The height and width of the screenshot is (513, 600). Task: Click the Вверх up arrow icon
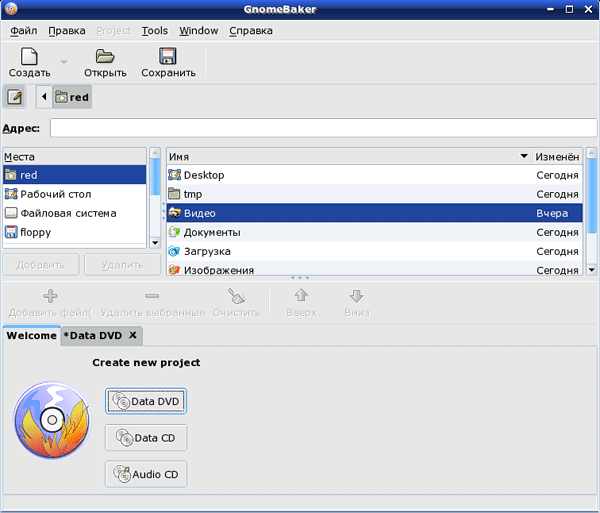[x=301, y=295]
